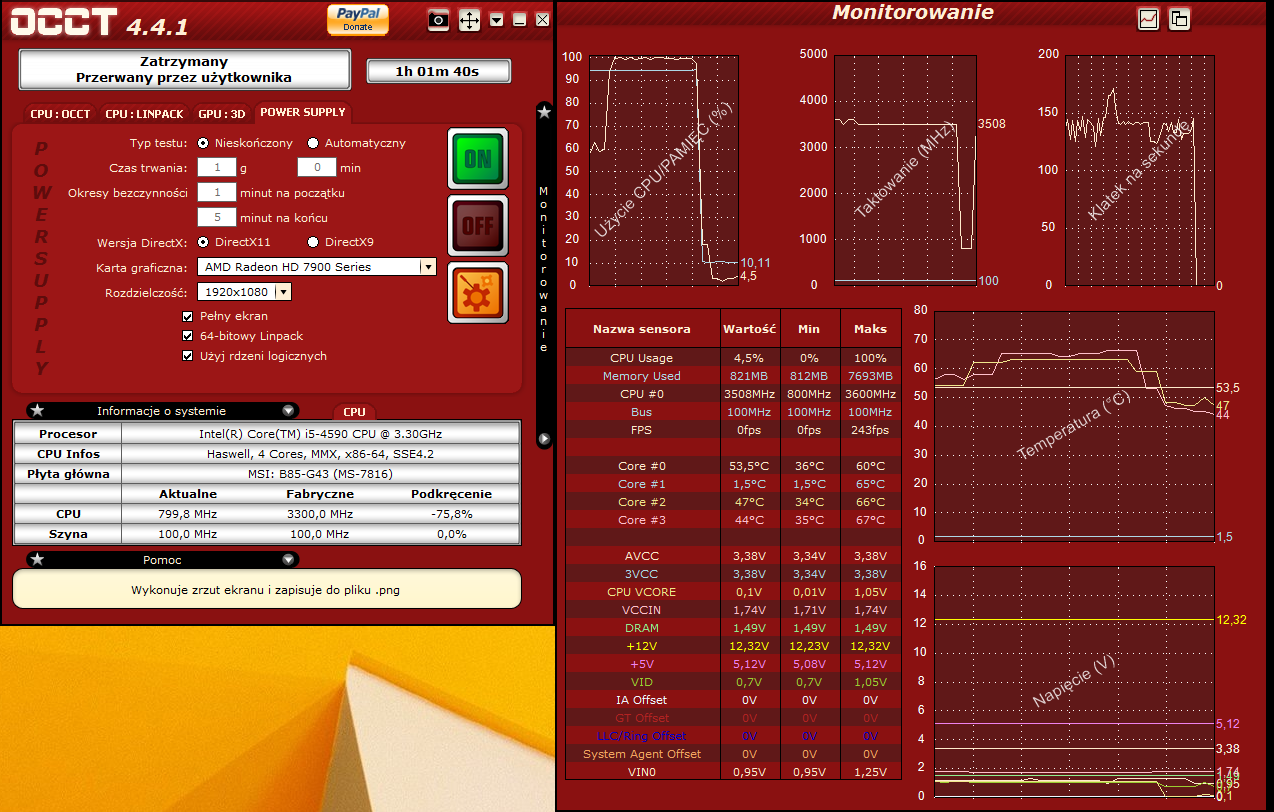Click the Monitorowanie graph view icon
Screen dimensions: 1274x812
(x=1148, y=18)
